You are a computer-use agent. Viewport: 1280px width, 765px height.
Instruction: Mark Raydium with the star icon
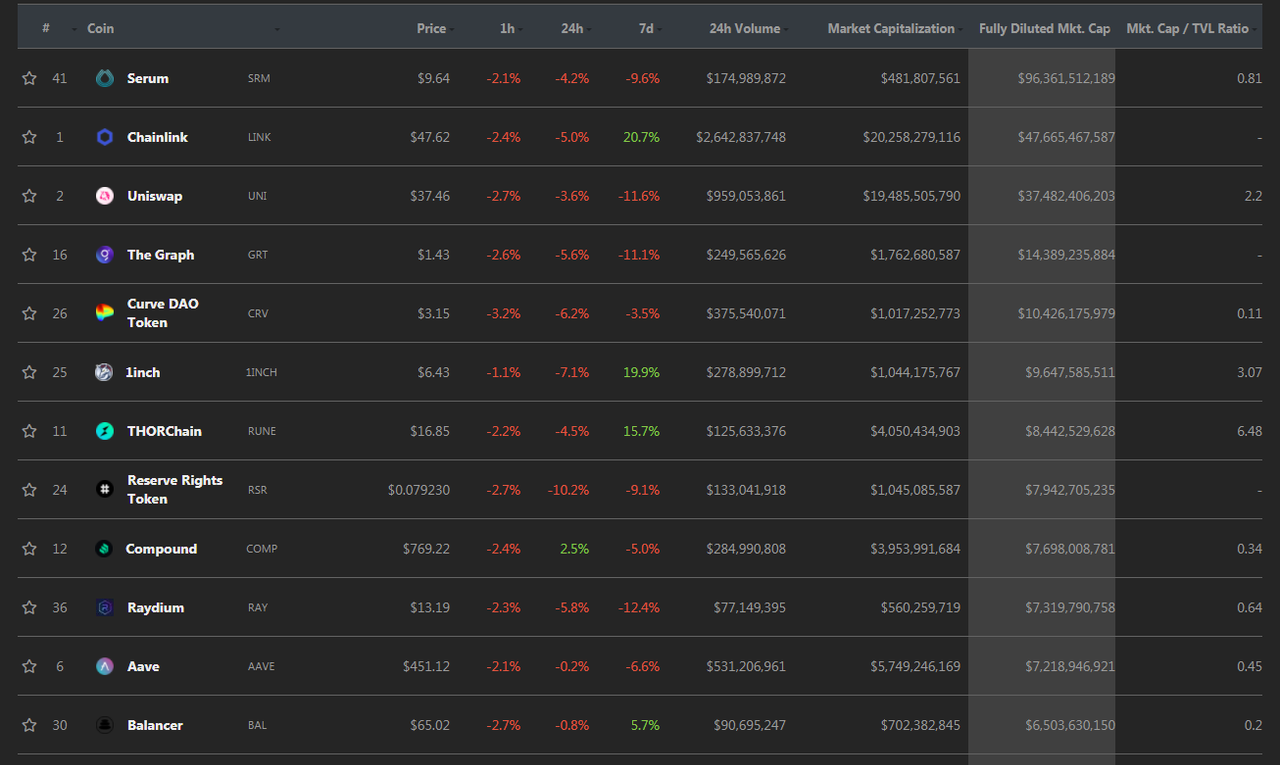(29, 607)
